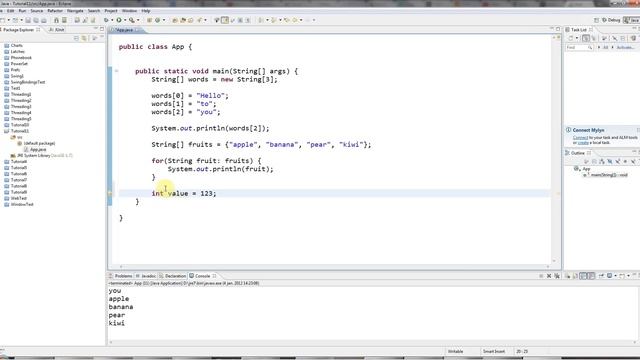Click the Debug bug icon in toolbar

click(x=106, y=20)
